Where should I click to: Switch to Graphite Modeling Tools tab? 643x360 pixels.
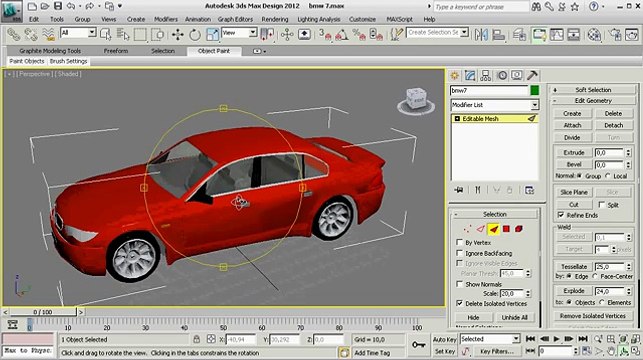tap(50, 51)
